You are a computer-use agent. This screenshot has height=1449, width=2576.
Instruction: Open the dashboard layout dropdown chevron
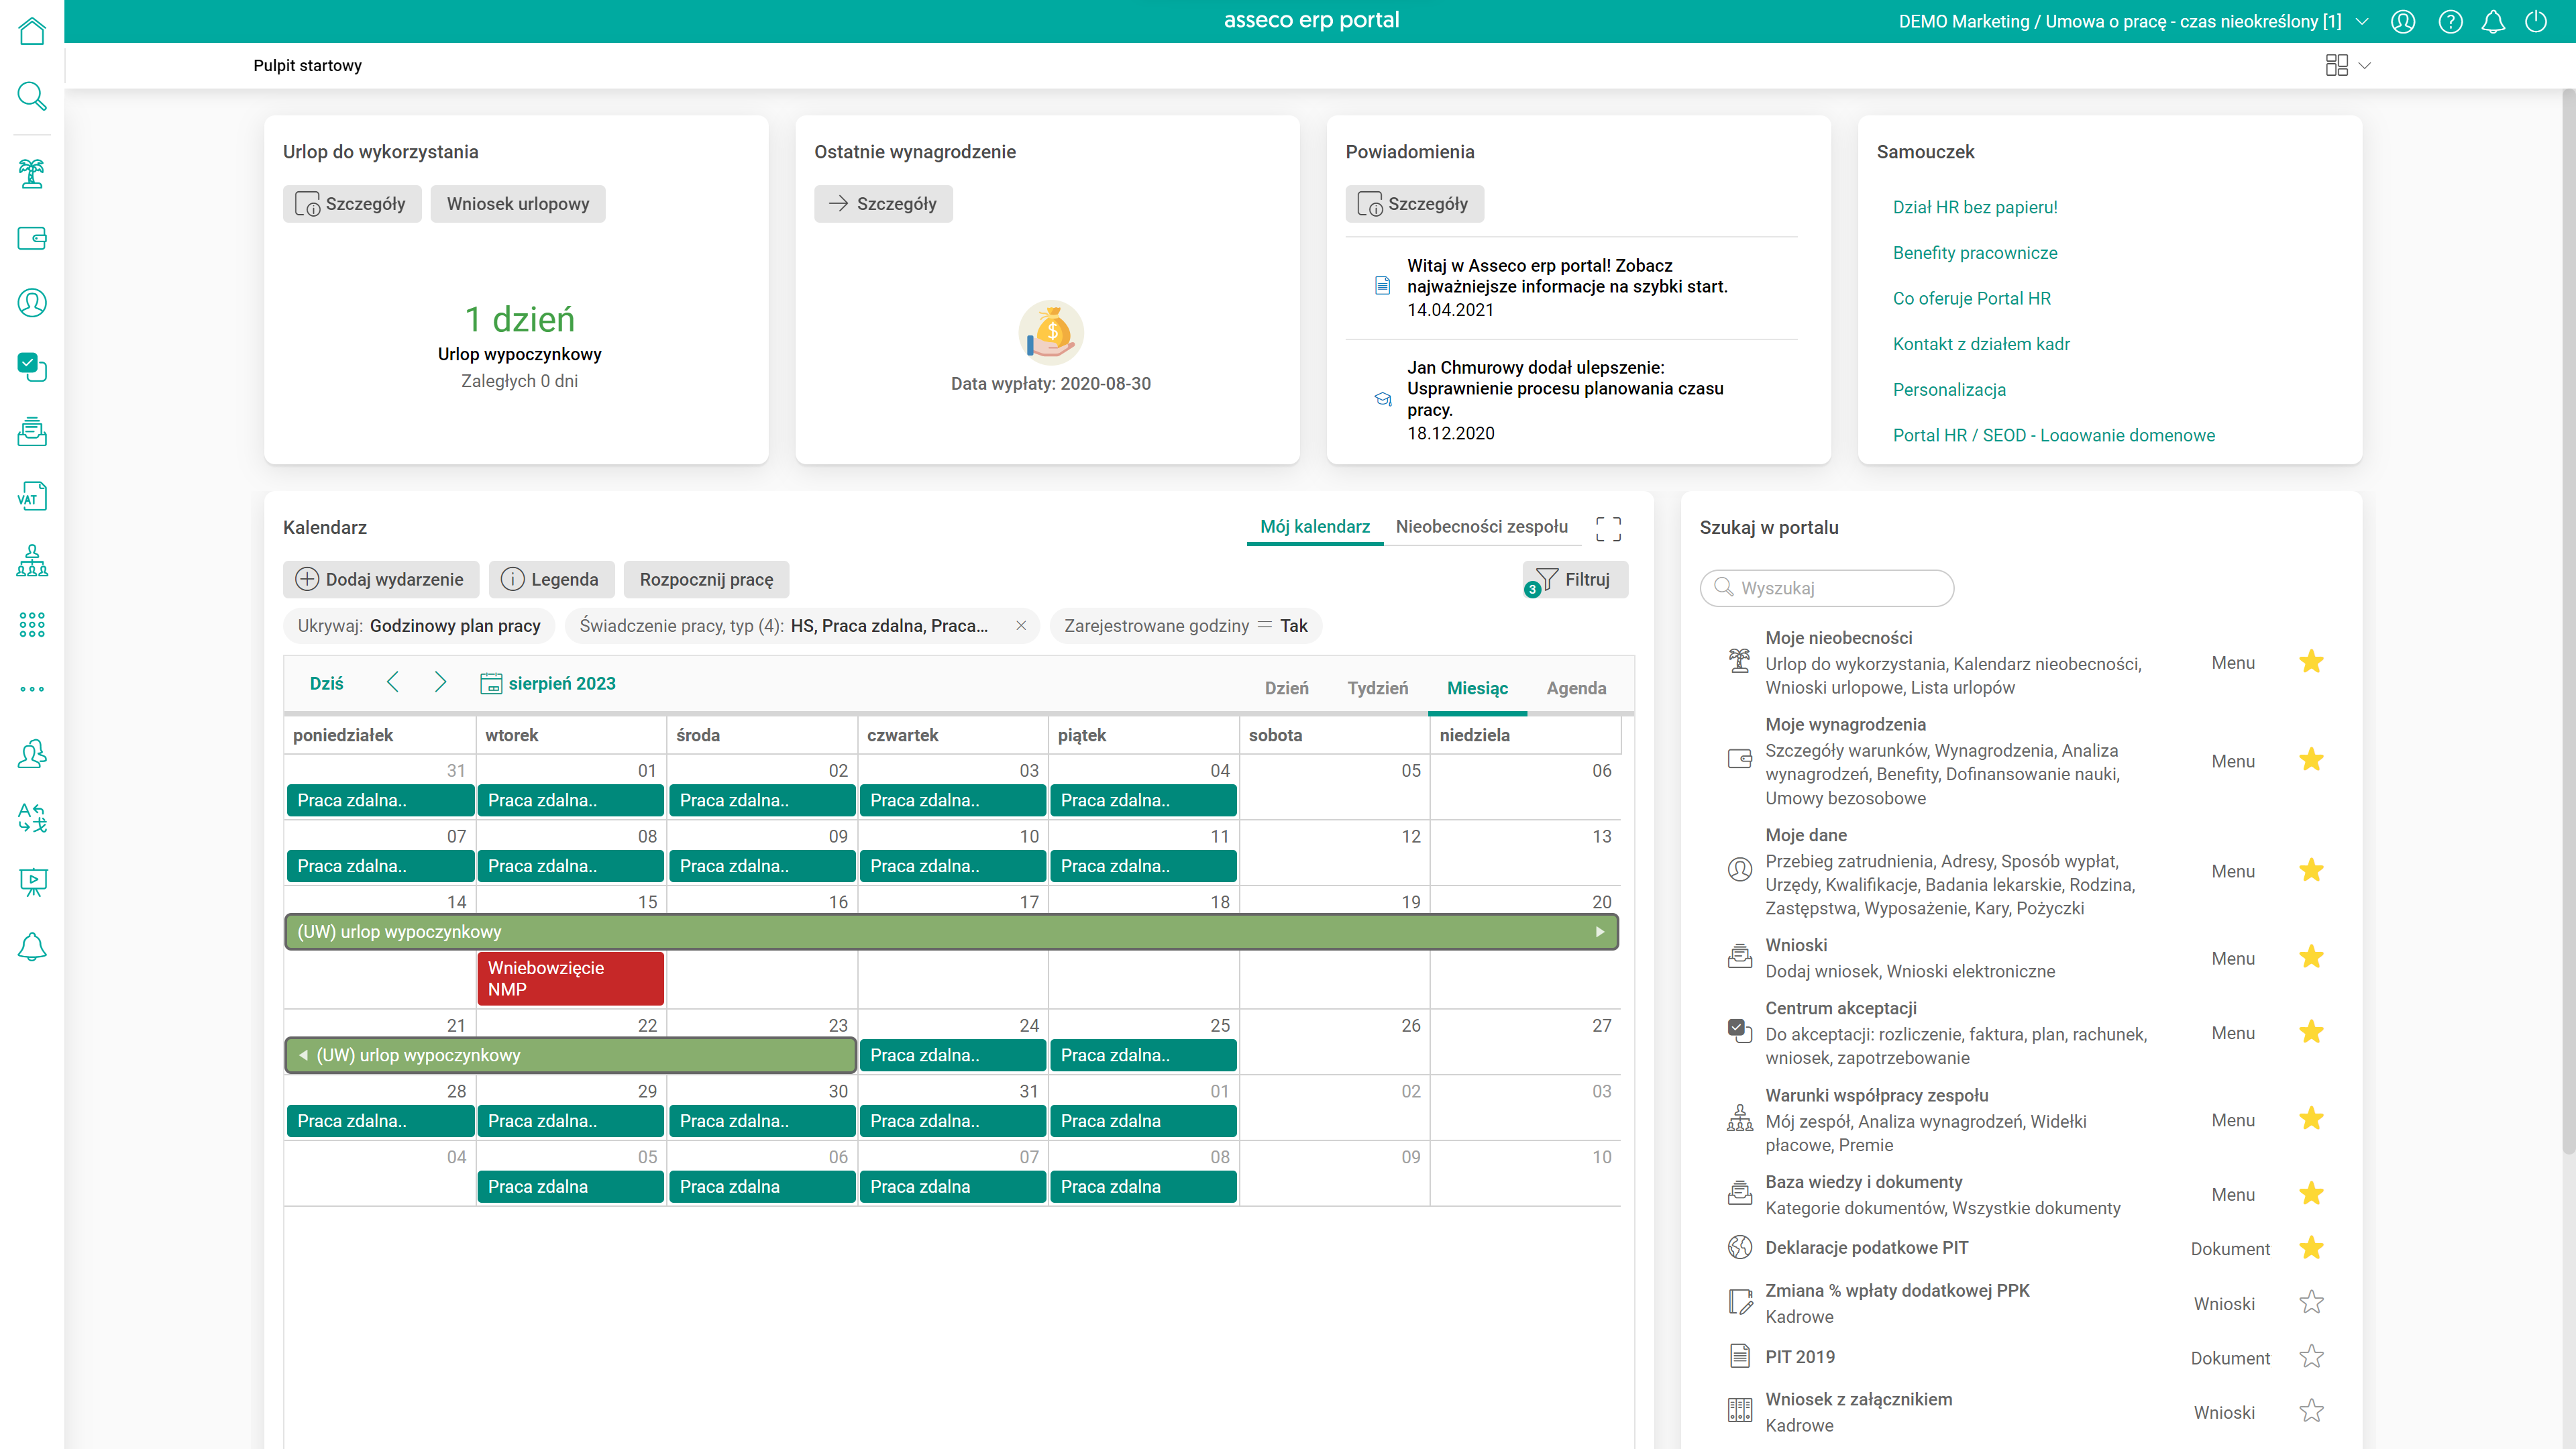pyautogui.click(x=2365, y=66)
